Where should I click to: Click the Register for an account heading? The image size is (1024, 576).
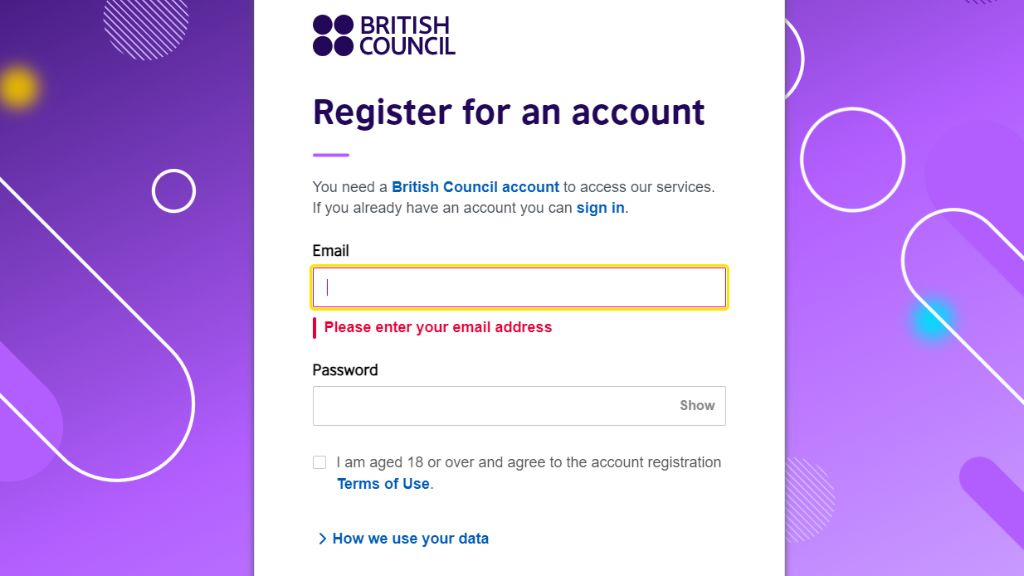pos(508,112)
